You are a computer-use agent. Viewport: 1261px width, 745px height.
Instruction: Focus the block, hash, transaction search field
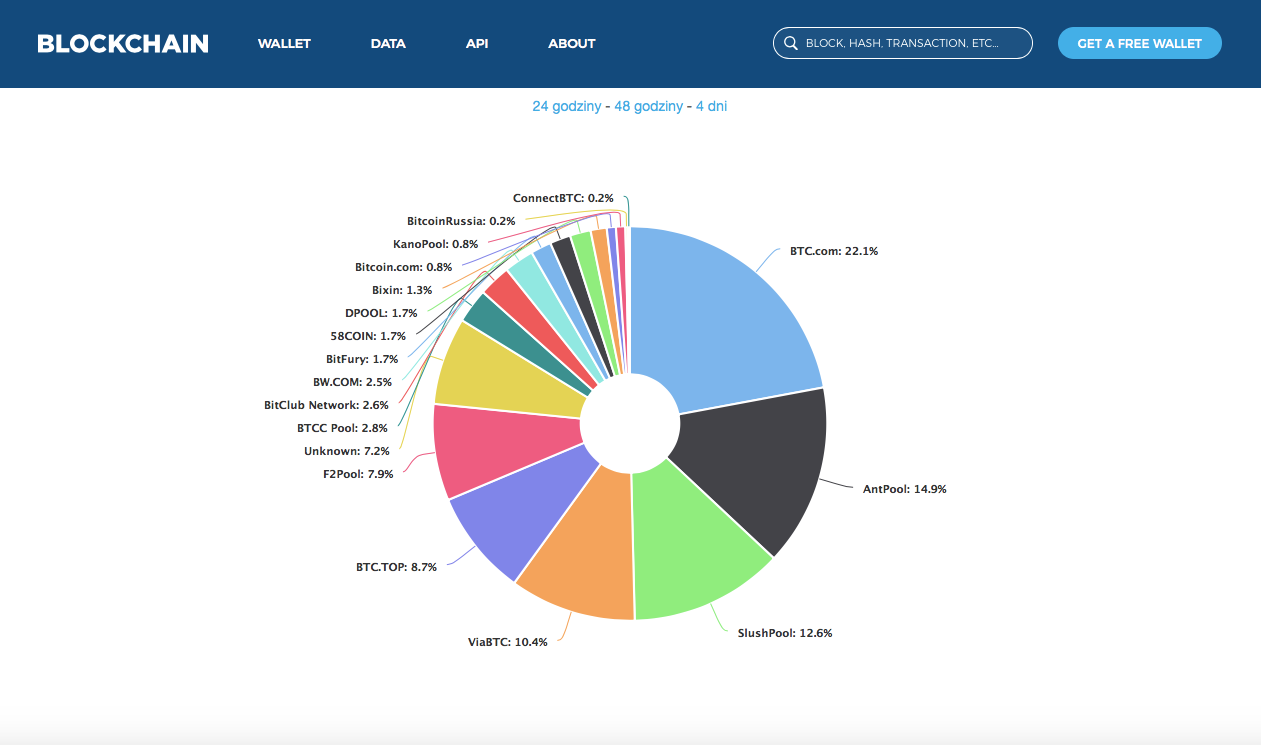[x=902, y=43]
